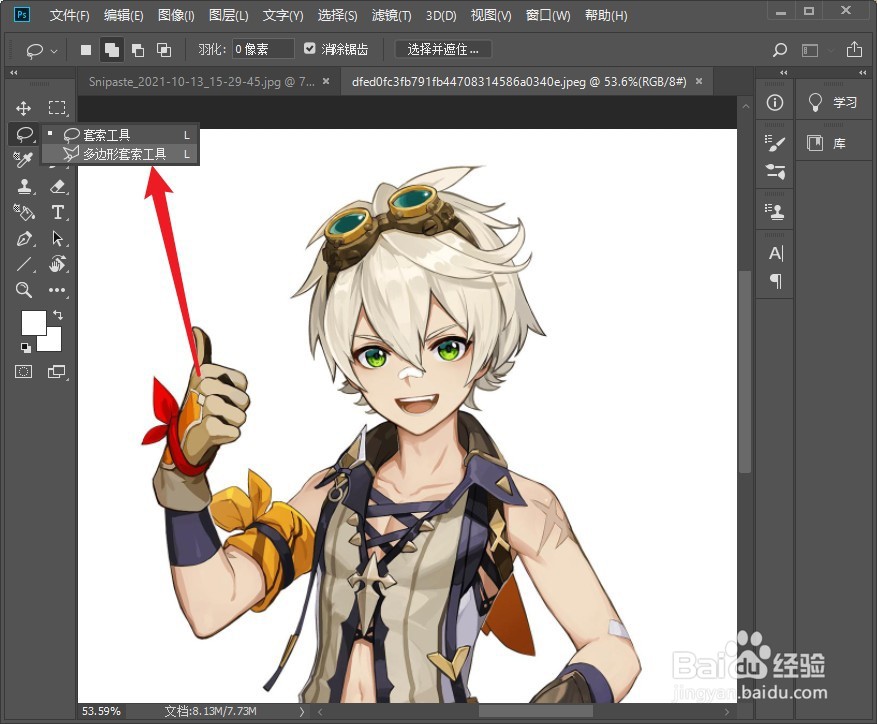Toggle Quick Mask mode
877x724 pixels.
[23, 372]
